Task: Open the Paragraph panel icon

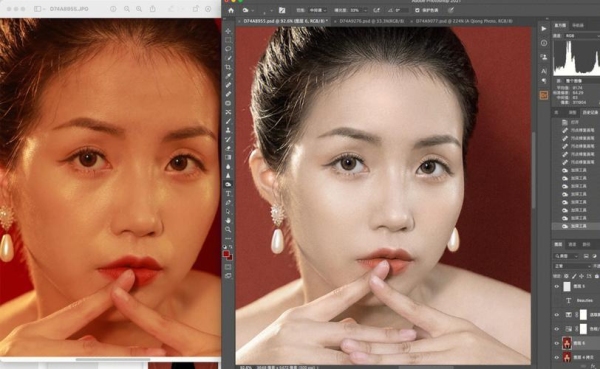Action: (544, 81)
